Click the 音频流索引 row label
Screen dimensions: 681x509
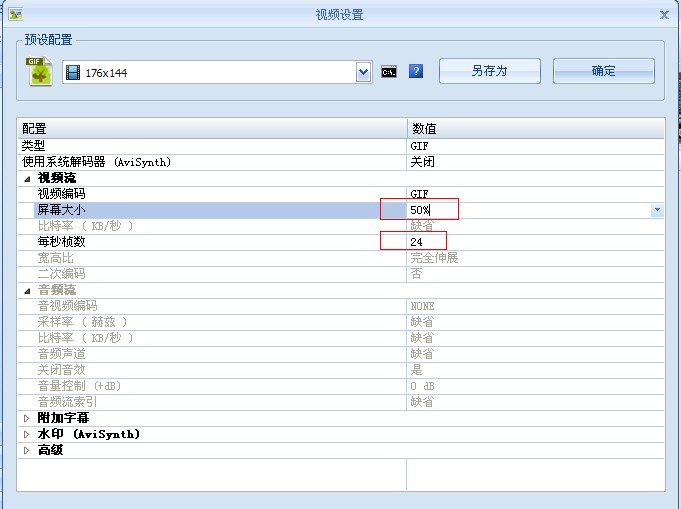pyautogui.click(x=67, y=402)
